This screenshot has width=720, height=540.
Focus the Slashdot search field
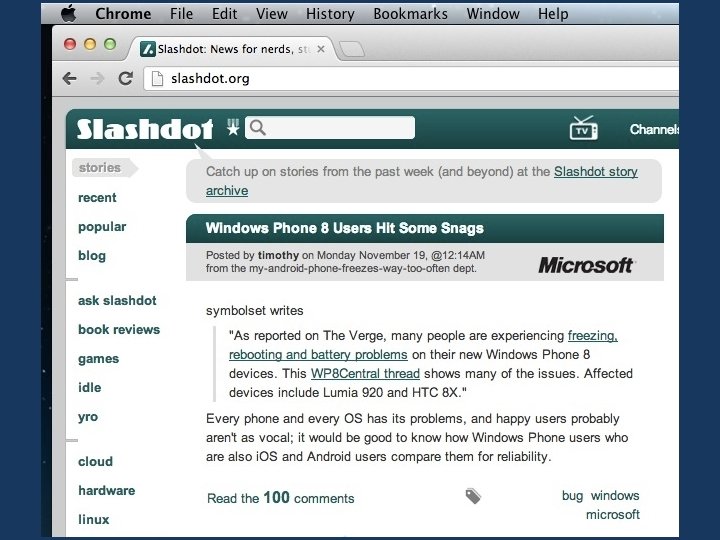(330, 127)
